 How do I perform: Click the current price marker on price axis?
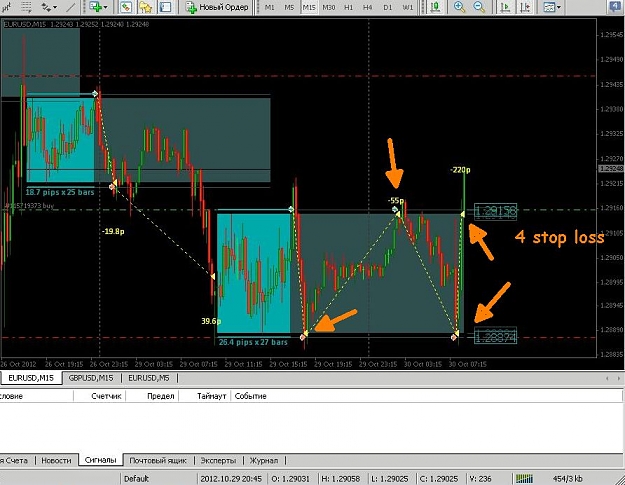point(611,169)
